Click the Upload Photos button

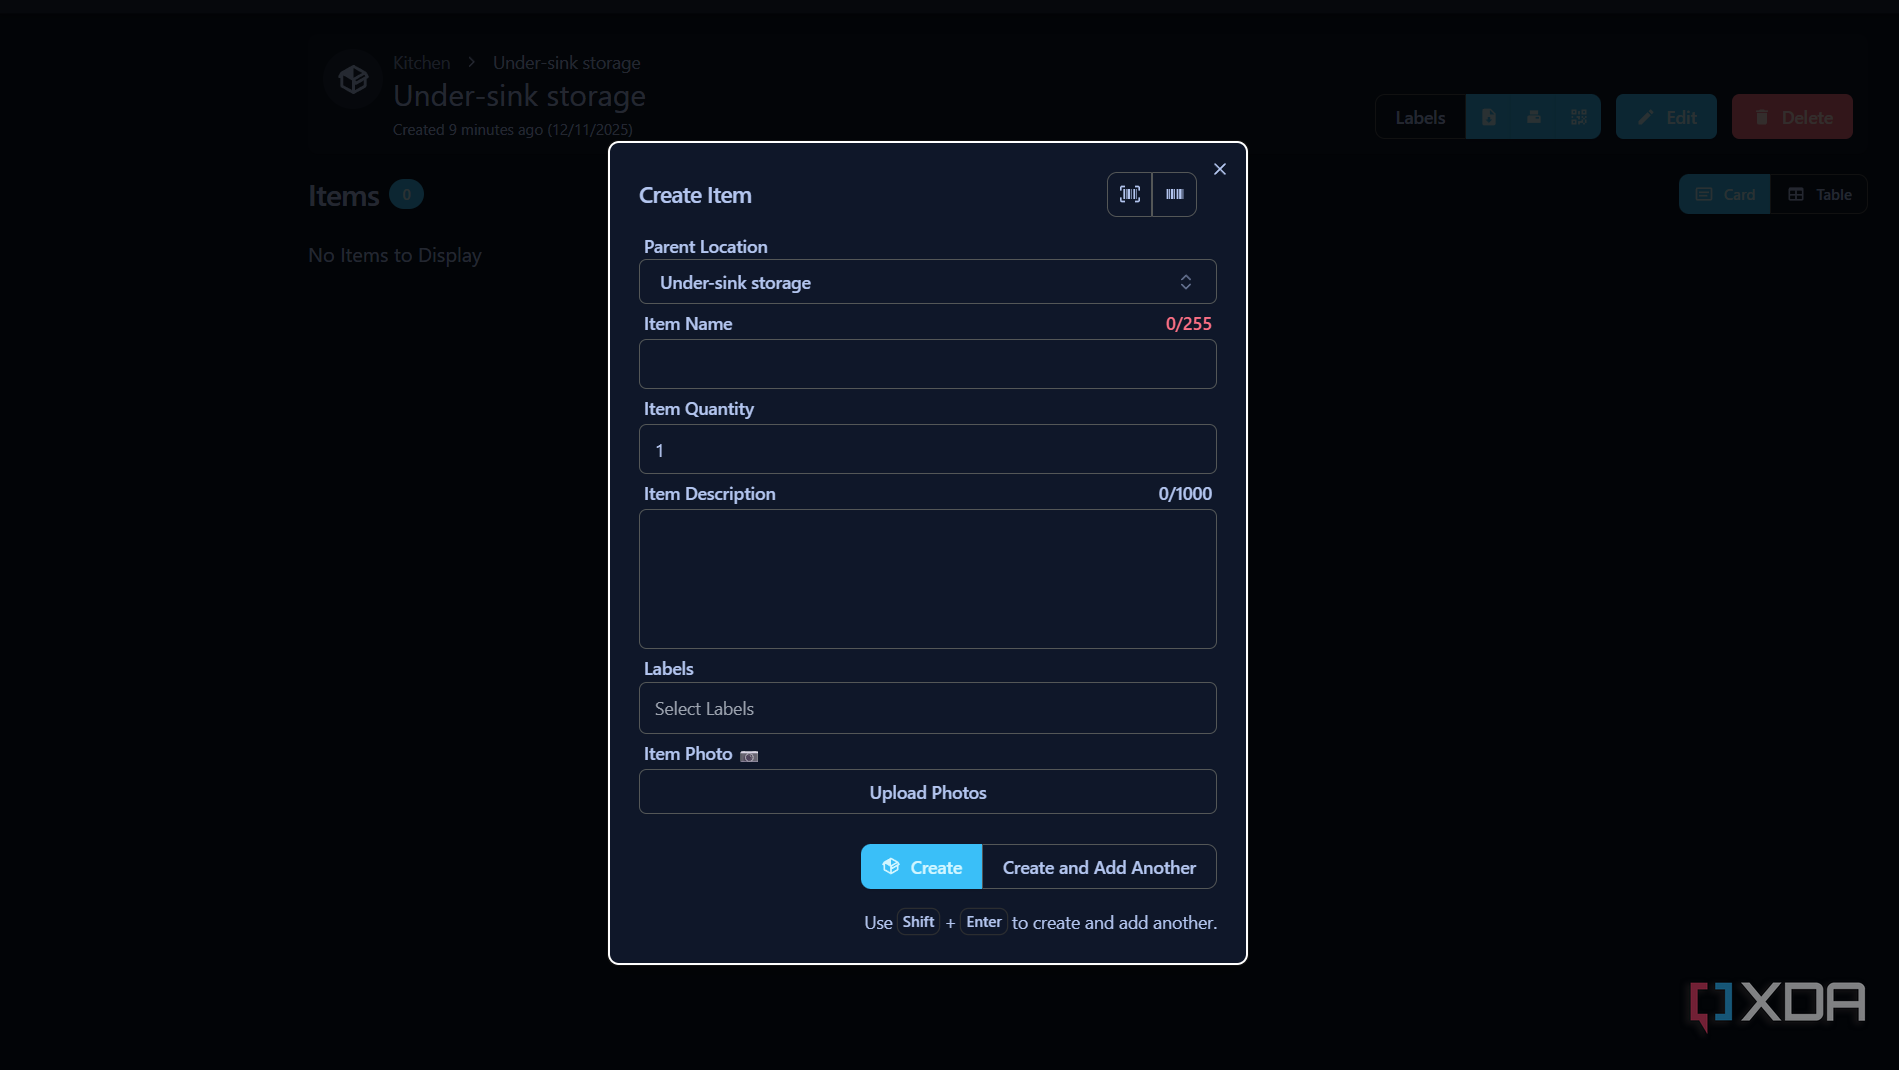coord(928,792)
